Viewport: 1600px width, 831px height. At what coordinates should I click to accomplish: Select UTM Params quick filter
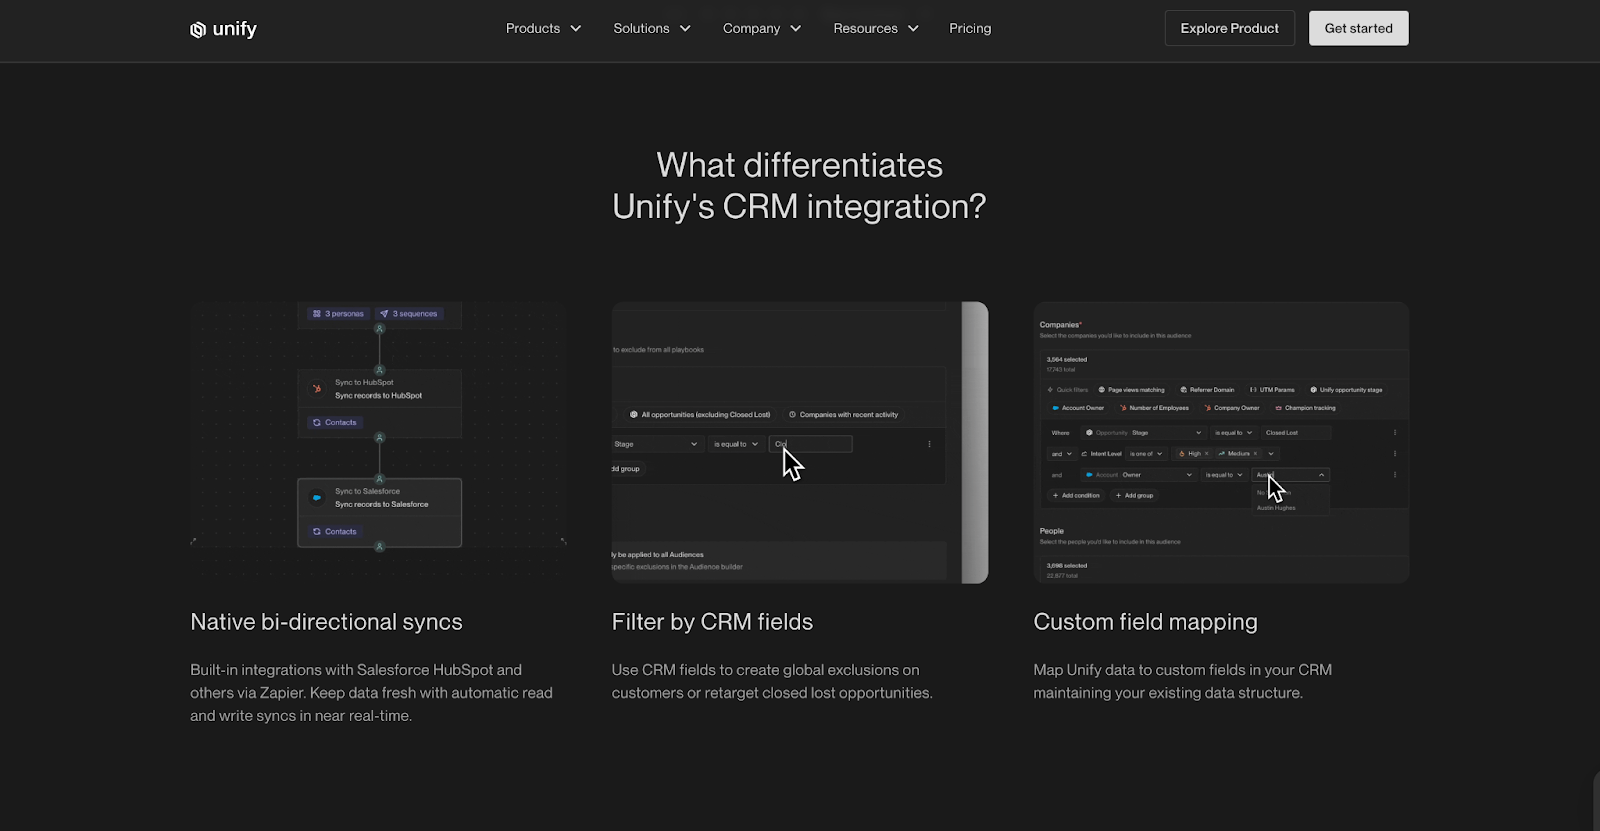coord(1272,390)
